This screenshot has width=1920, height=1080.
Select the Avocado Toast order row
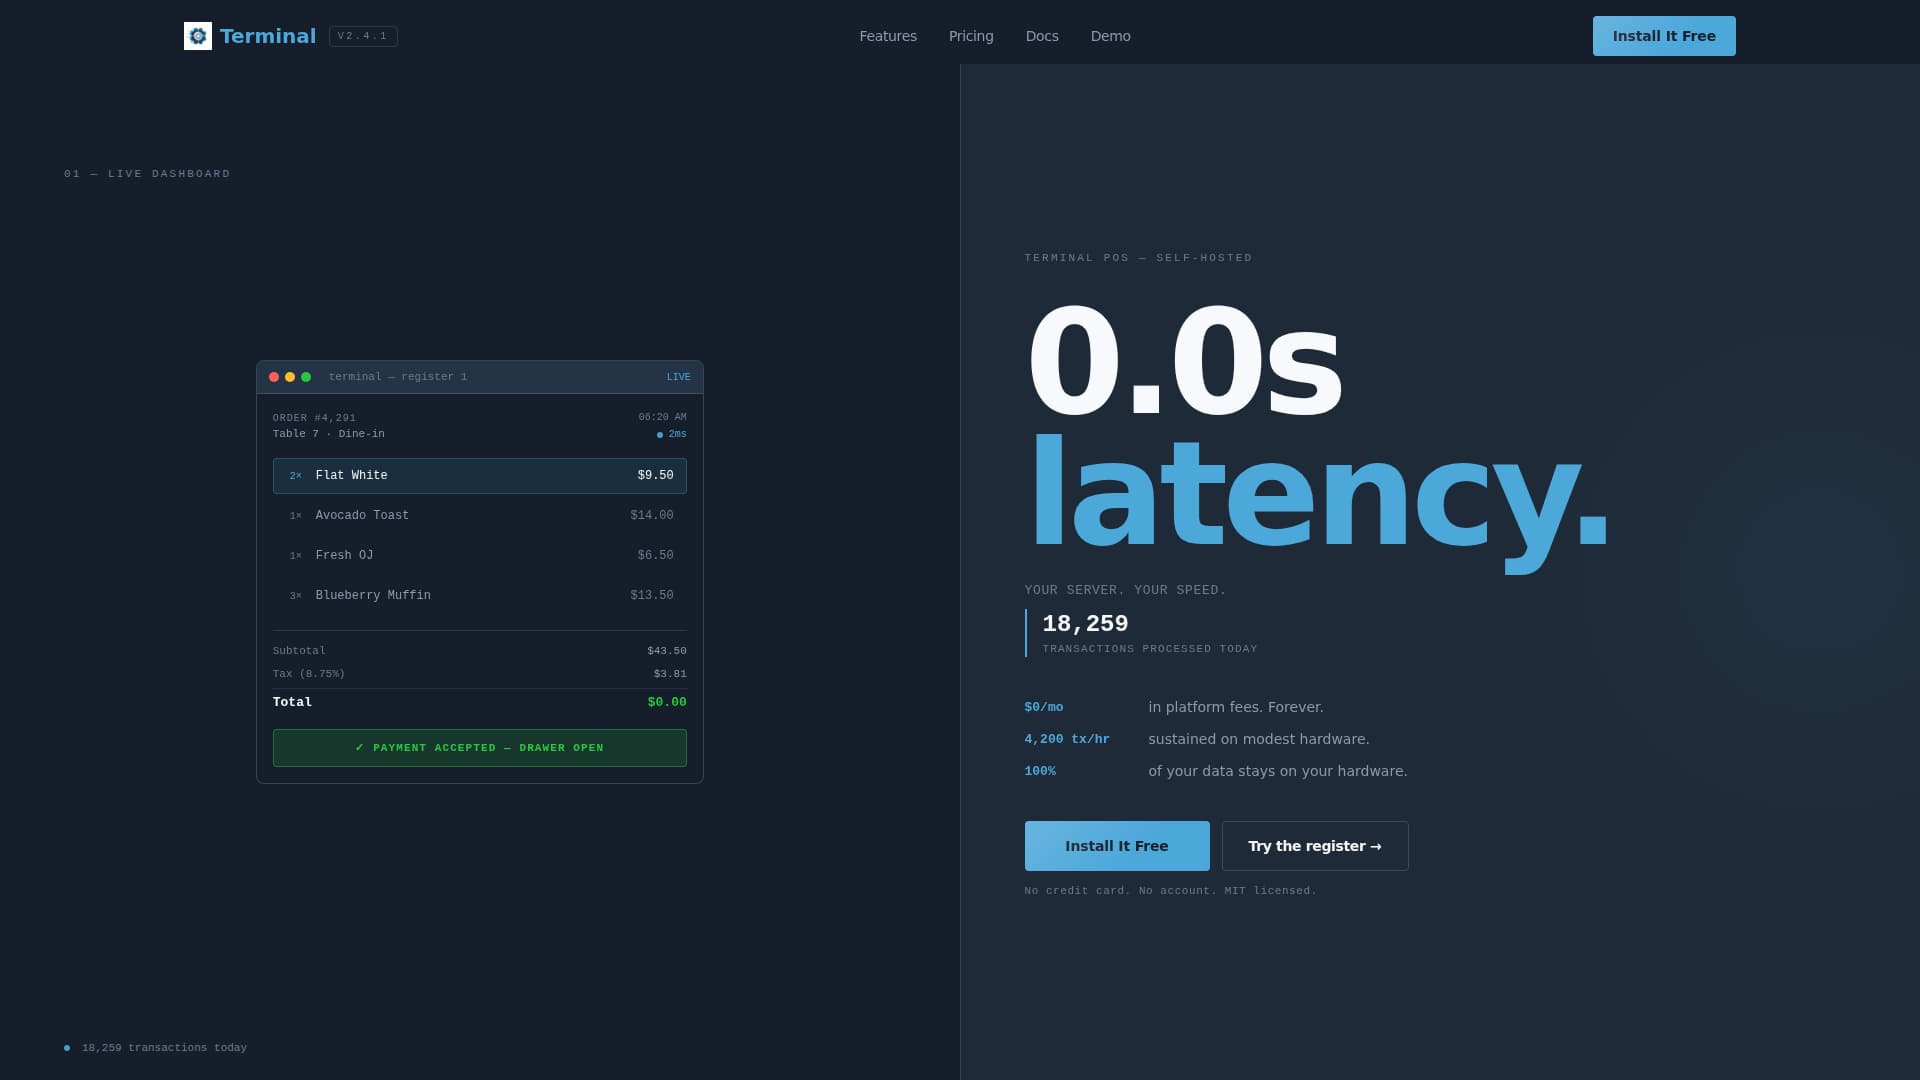point(480,516)
